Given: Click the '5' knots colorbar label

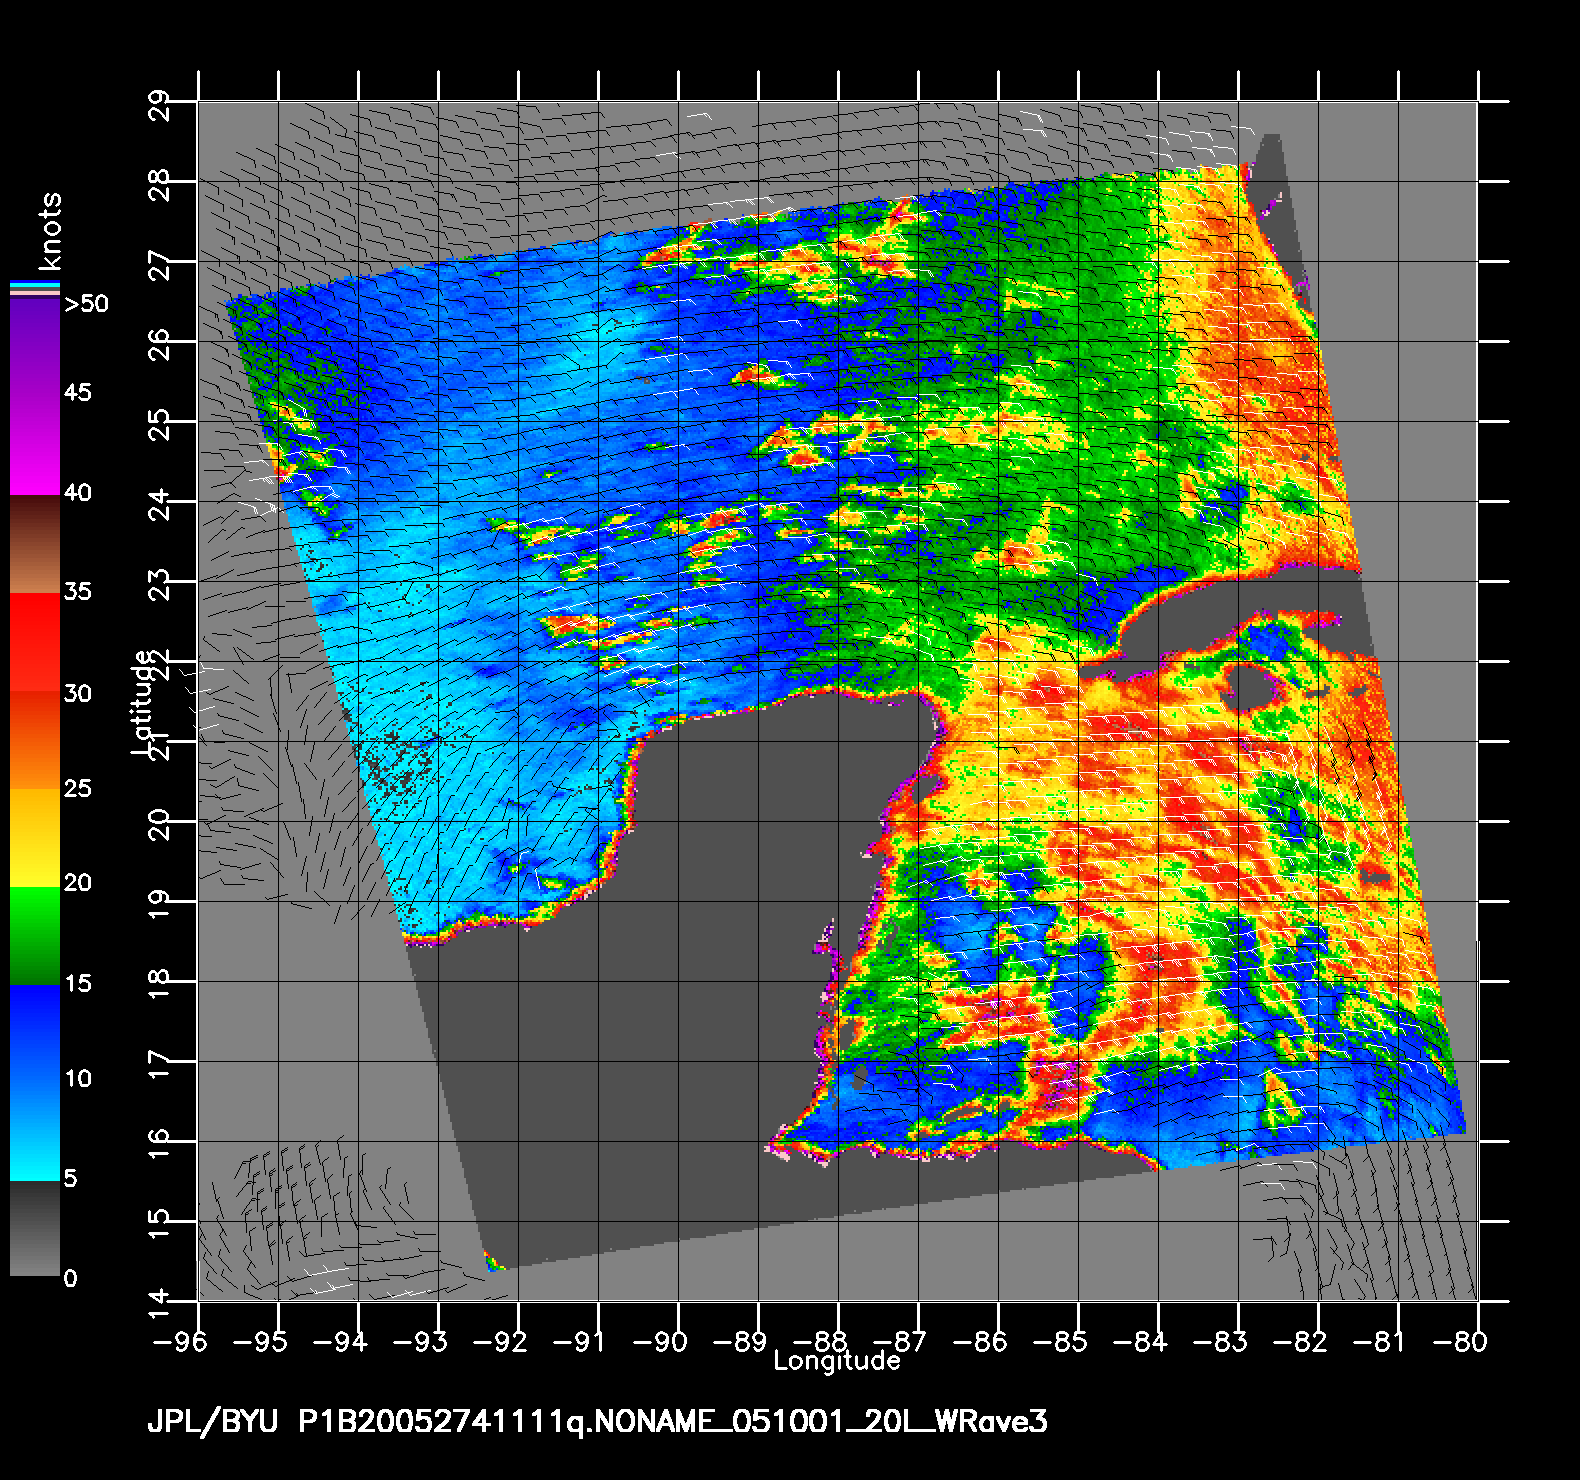Looking at the screenshot, I should (x=70, y=1179).
